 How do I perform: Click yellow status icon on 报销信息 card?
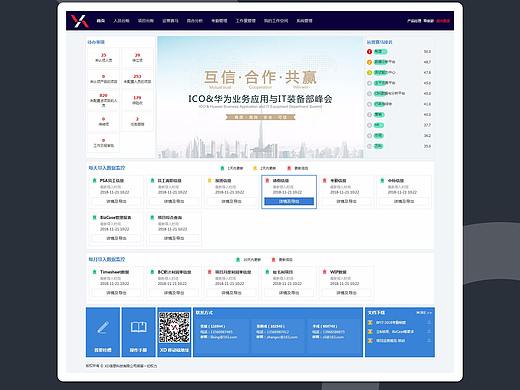point(210,180)
